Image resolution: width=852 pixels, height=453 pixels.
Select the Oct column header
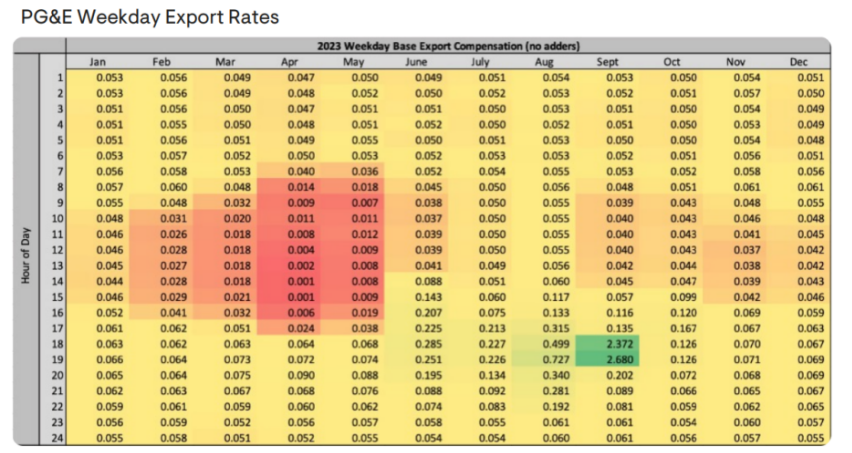click(x=671, y=62)
